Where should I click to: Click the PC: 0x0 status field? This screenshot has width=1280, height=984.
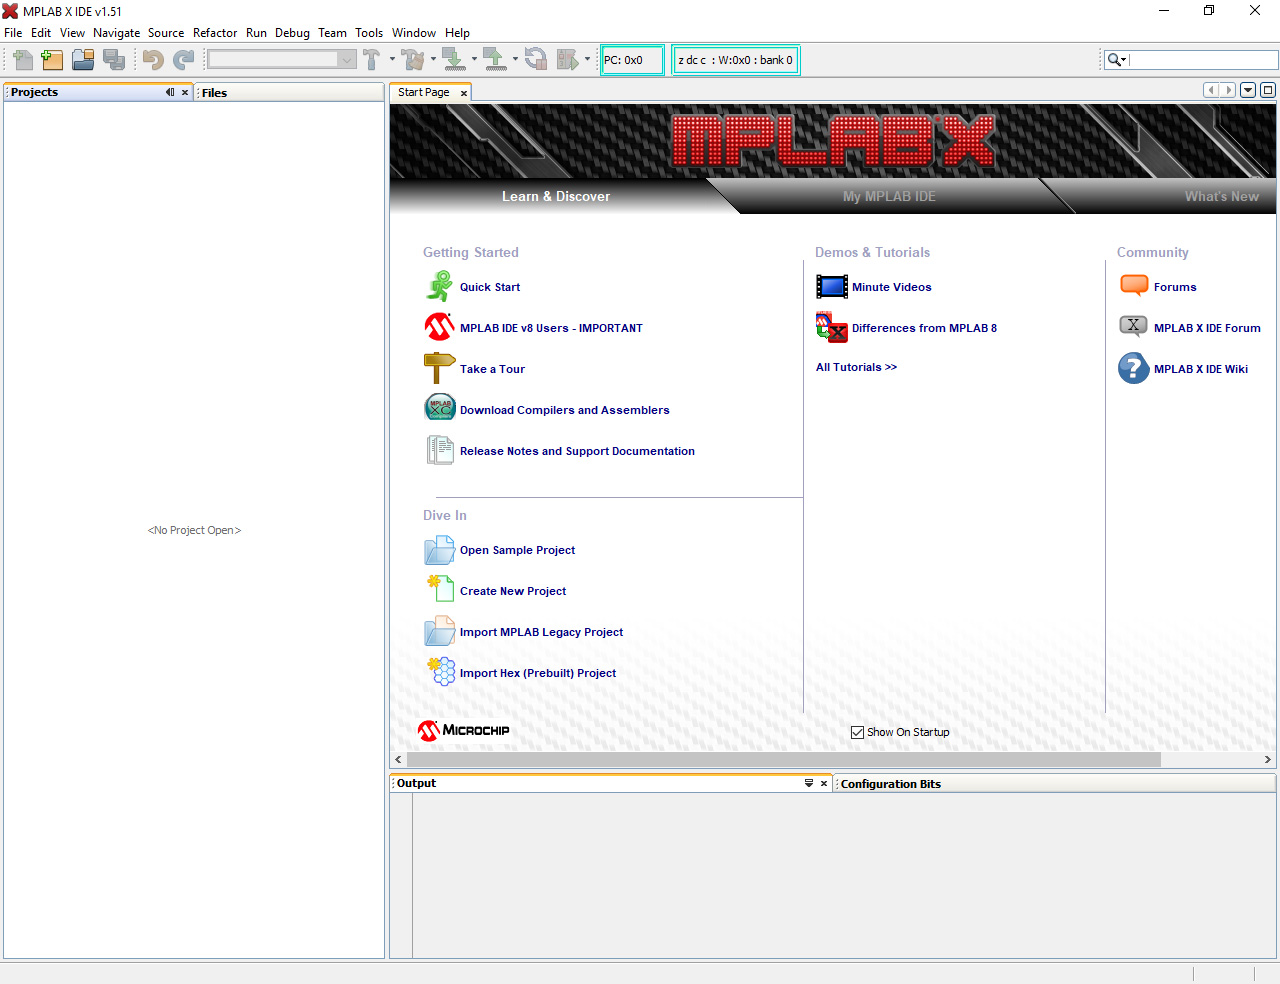tap(632, 60)
